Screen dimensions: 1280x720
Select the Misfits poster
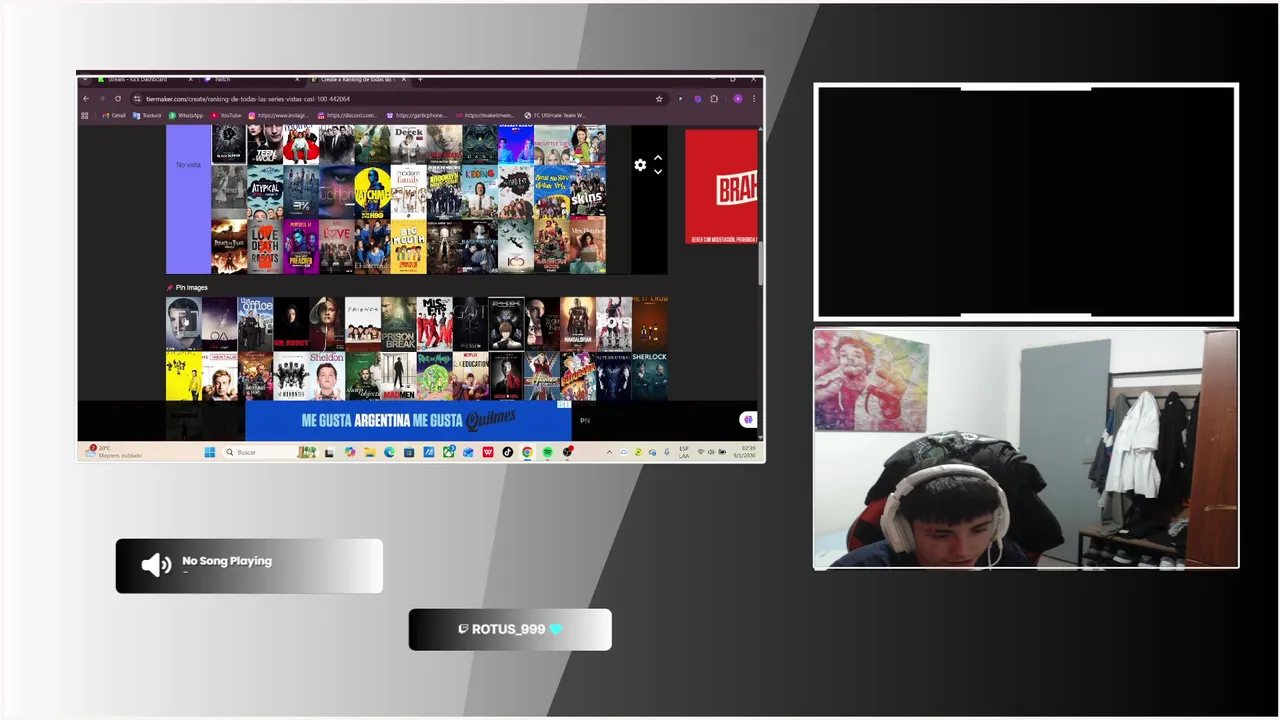coord(434,324)
